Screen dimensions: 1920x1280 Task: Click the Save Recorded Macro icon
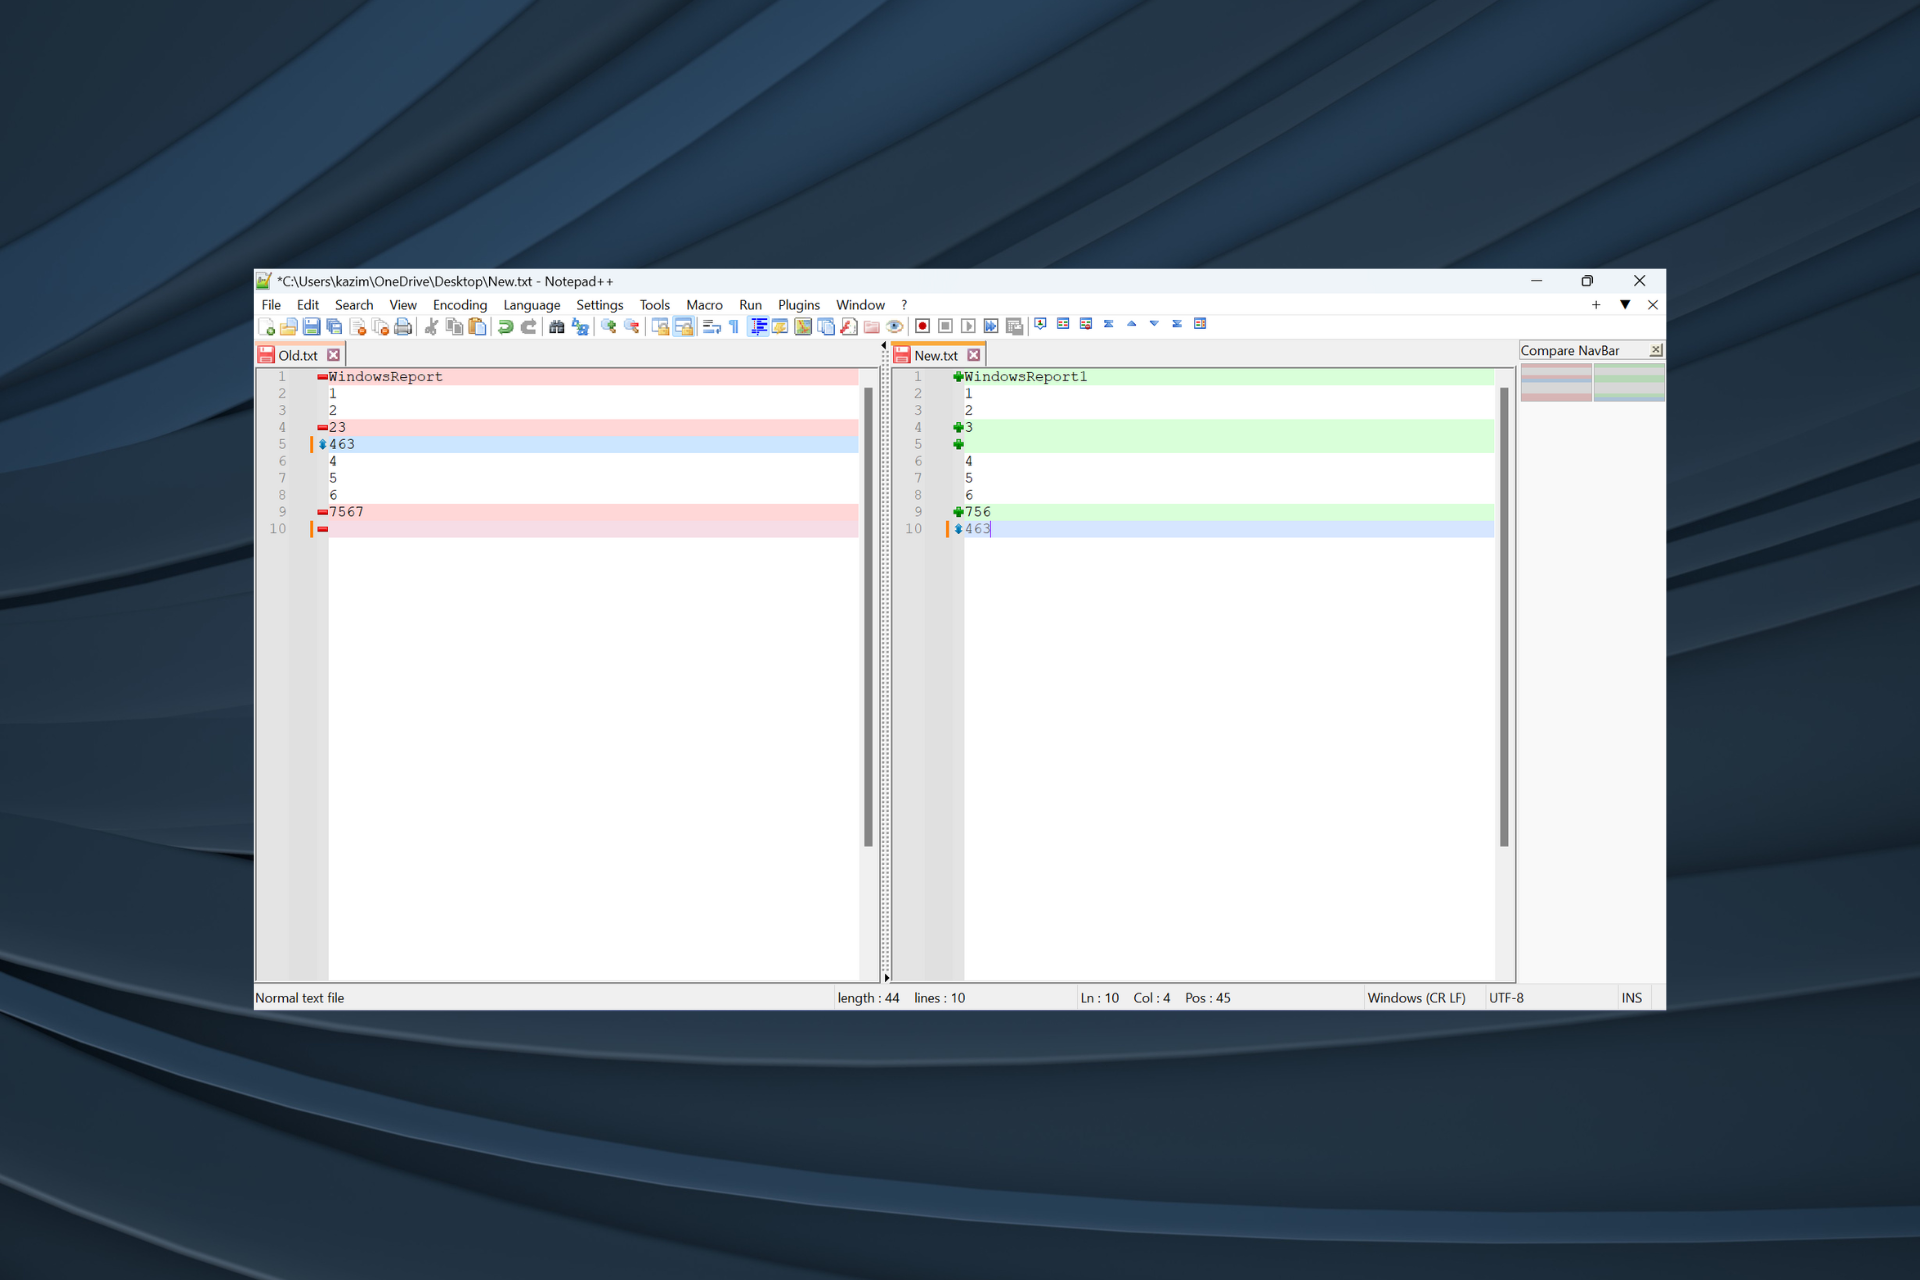[1014, 326]
